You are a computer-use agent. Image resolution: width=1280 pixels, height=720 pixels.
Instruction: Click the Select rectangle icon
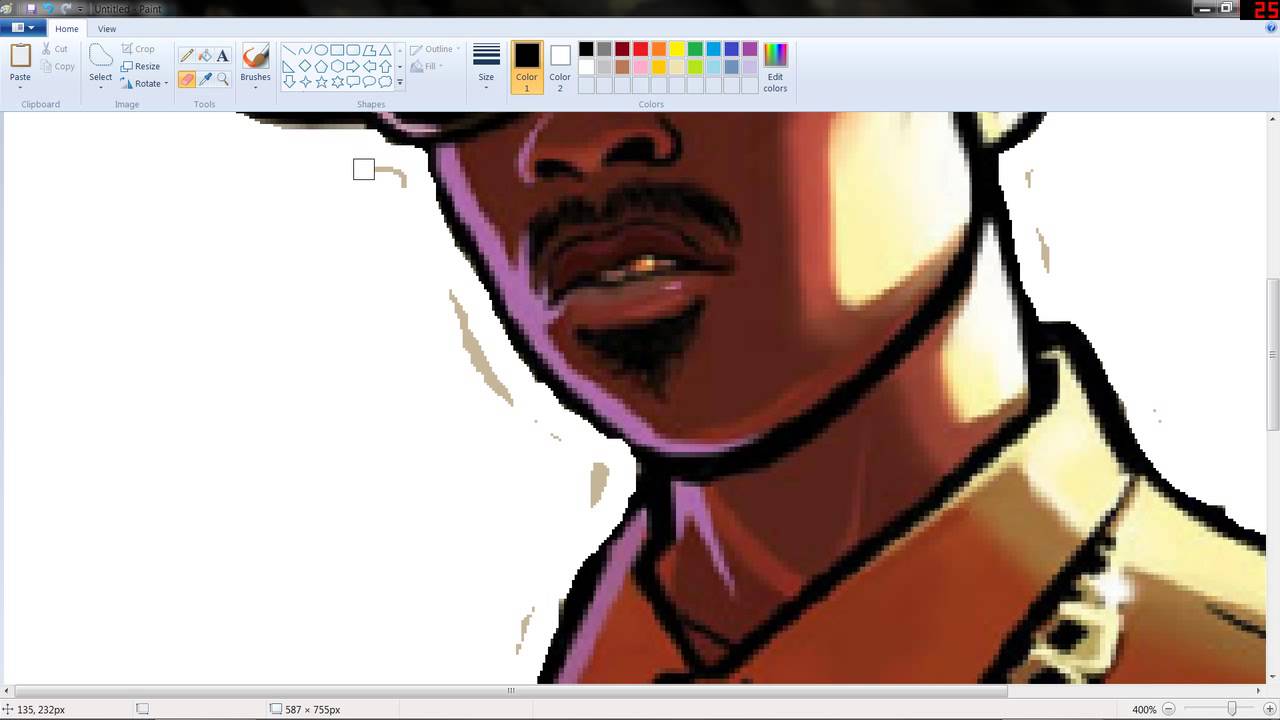pos(101,56)
